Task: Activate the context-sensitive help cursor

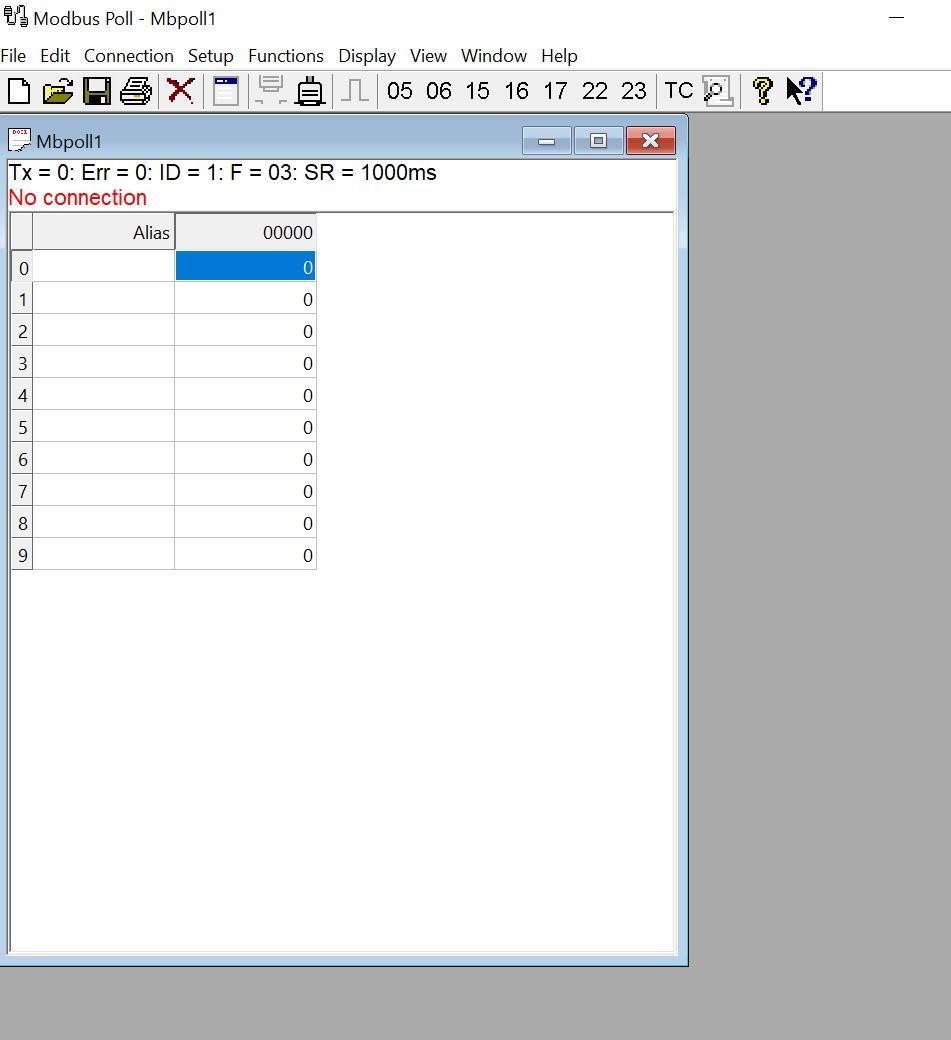Action: tap(798, 90)
